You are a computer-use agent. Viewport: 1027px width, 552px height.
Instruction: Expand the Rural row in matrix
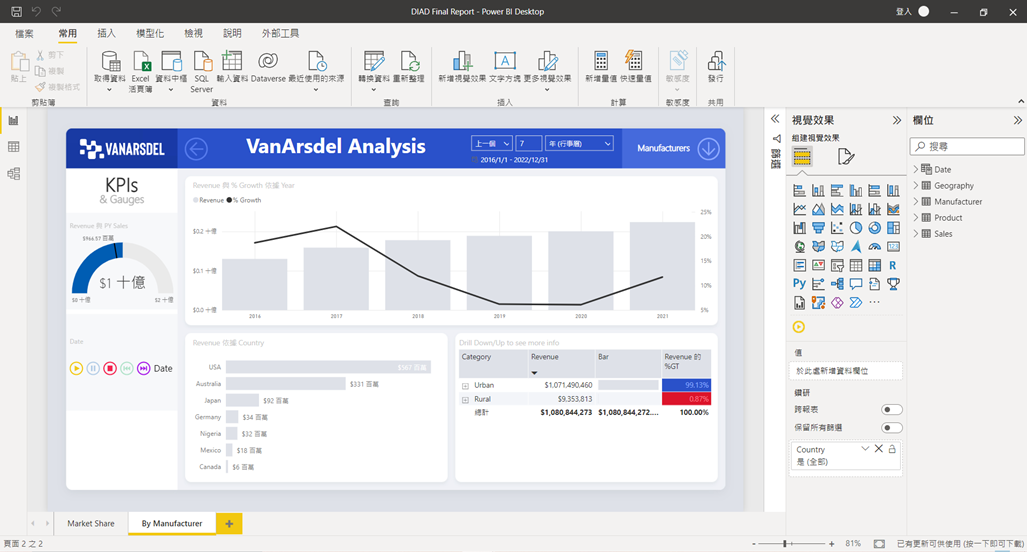point(465,399)
